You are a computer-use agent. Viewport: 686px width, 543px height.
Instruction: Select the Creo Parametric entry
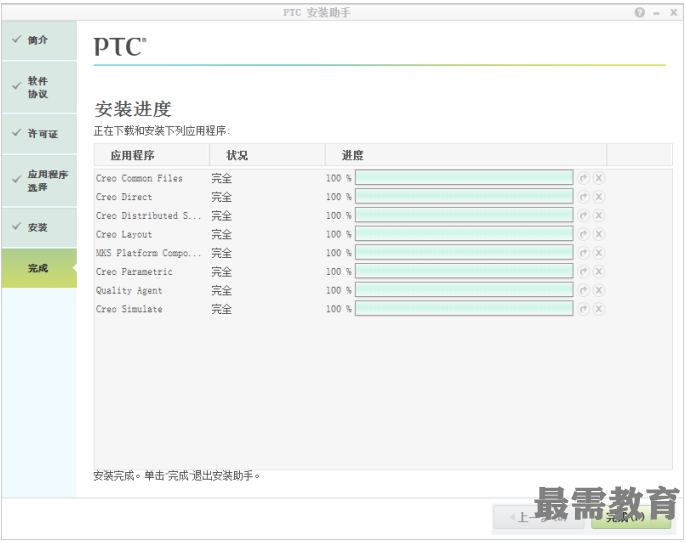134,272
